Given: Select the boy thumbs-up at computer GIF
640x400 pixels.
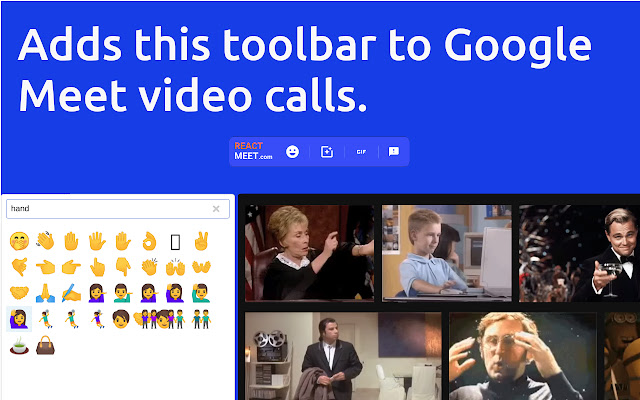Looking at the screenshot, I should point(447,253).
